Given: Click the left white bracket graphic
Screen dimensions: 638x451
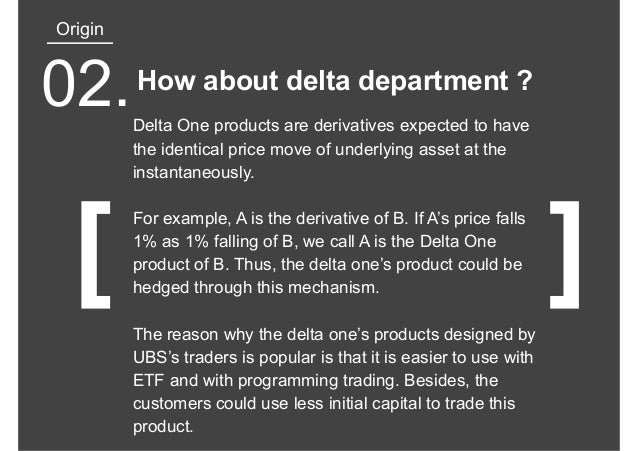Looking at the screenshot, I should [x=96, y=255].
